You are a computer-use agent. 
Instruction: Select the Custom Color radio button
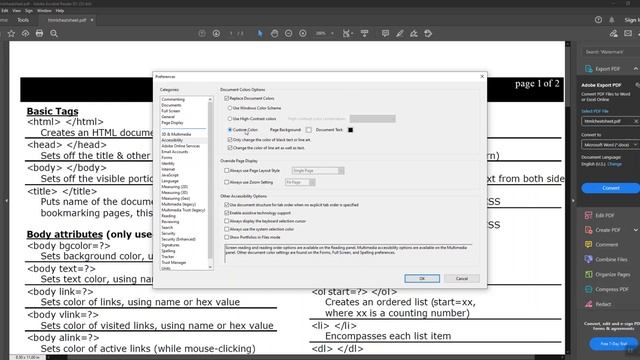pos(230,130)
